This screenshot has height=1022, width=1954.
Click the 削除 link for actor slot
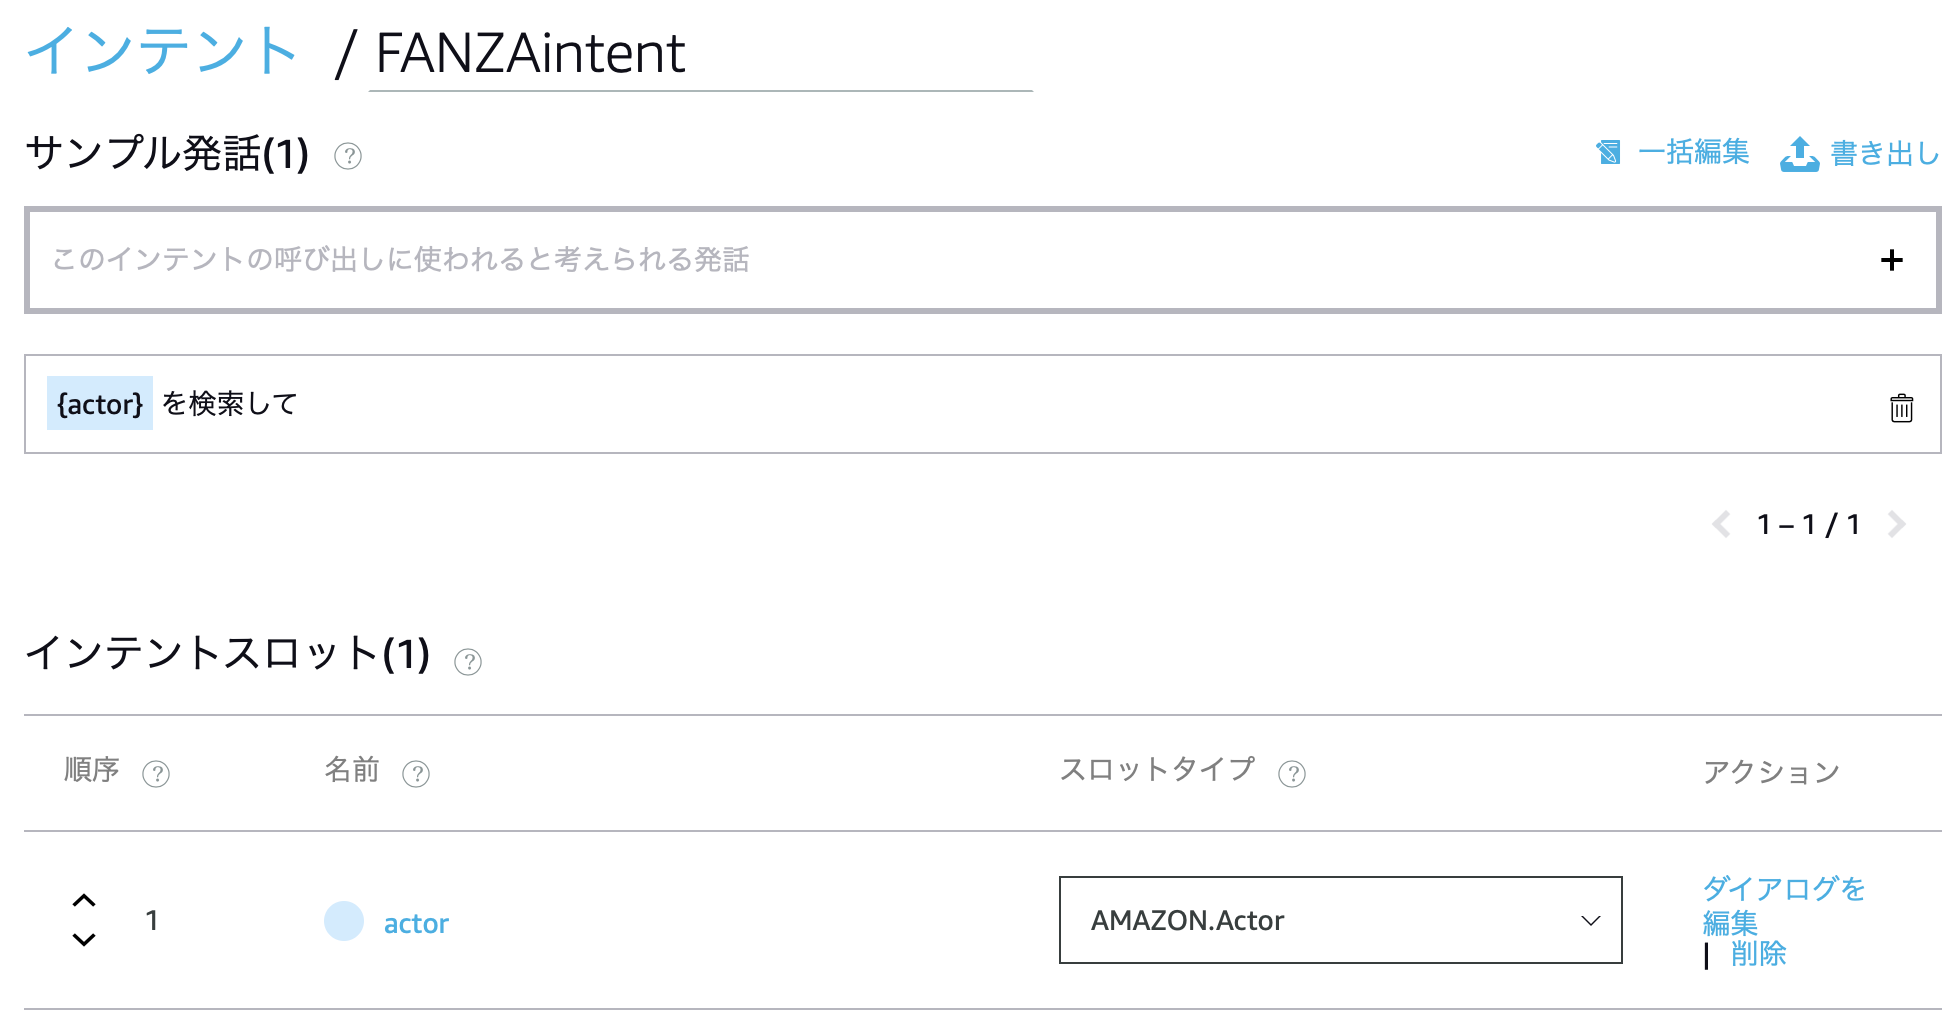pos(1758,954)
